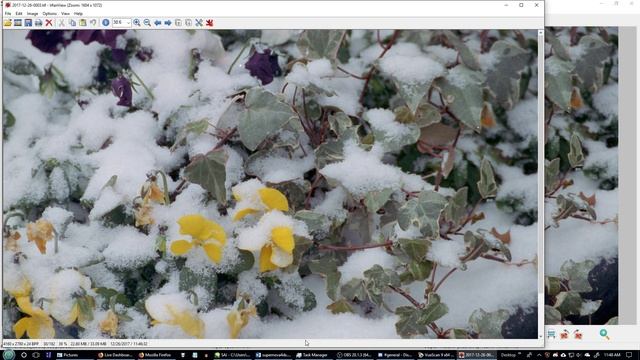The height and width of the screenshot is (360, 640).
Task: Click the previous page icon in toolbar
Action: [178, 23]
